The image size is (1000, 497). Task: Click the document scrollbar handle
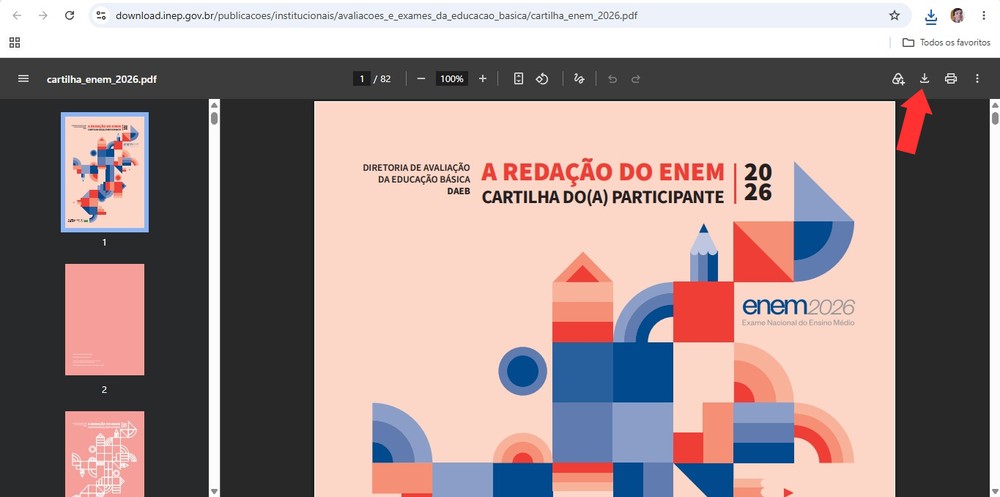tap(994, 118)
